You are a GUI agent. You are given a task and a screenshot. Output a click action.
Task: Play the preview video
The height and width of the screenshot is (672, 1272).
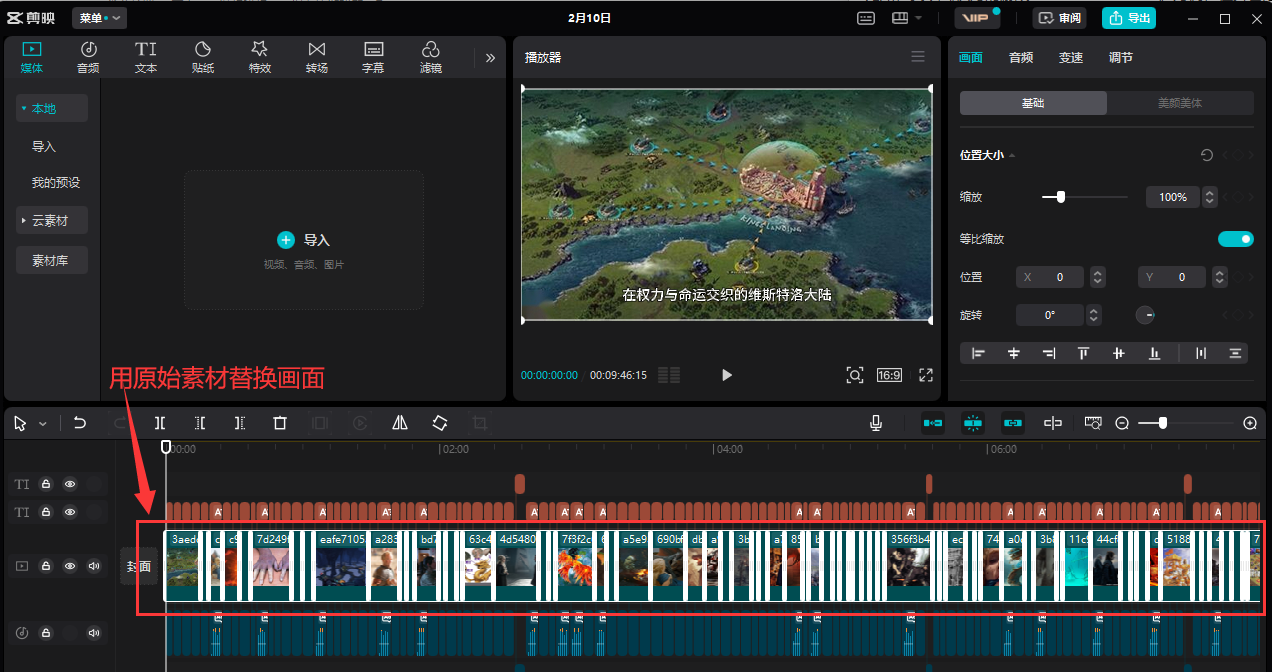click(x=727, y=375)
